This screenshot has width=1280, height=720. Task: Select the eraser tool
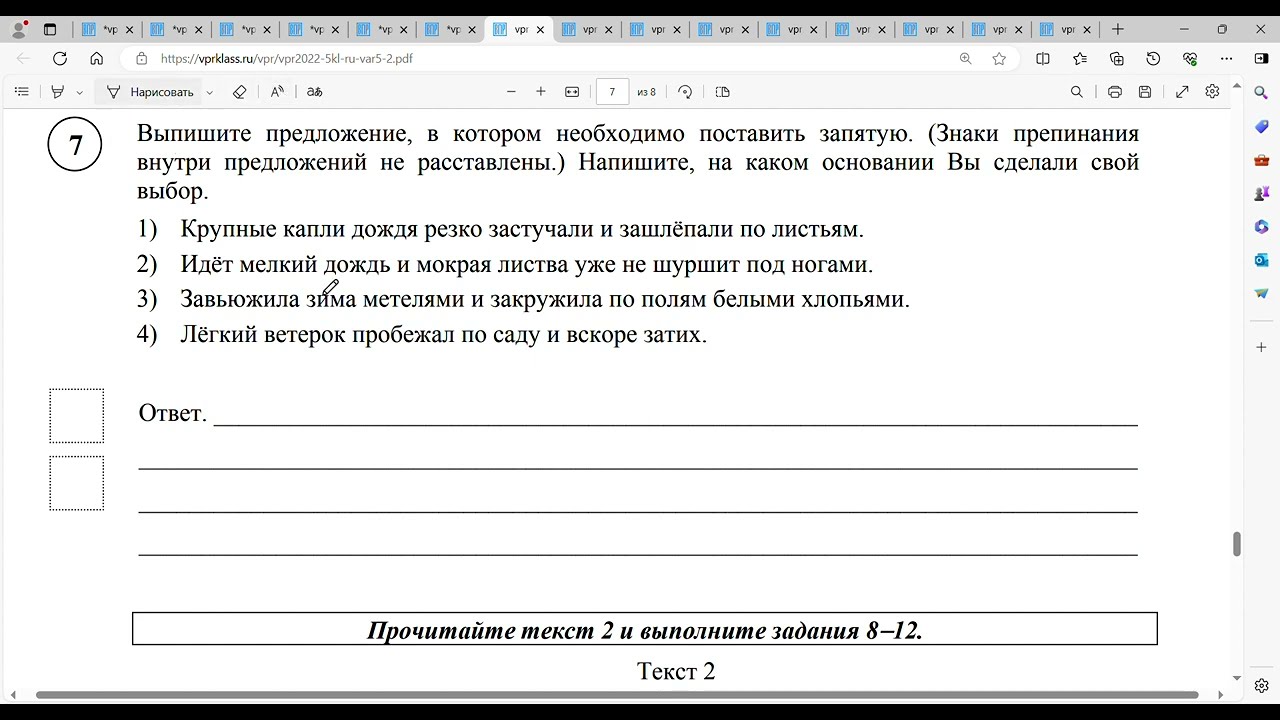pos(239,92)
